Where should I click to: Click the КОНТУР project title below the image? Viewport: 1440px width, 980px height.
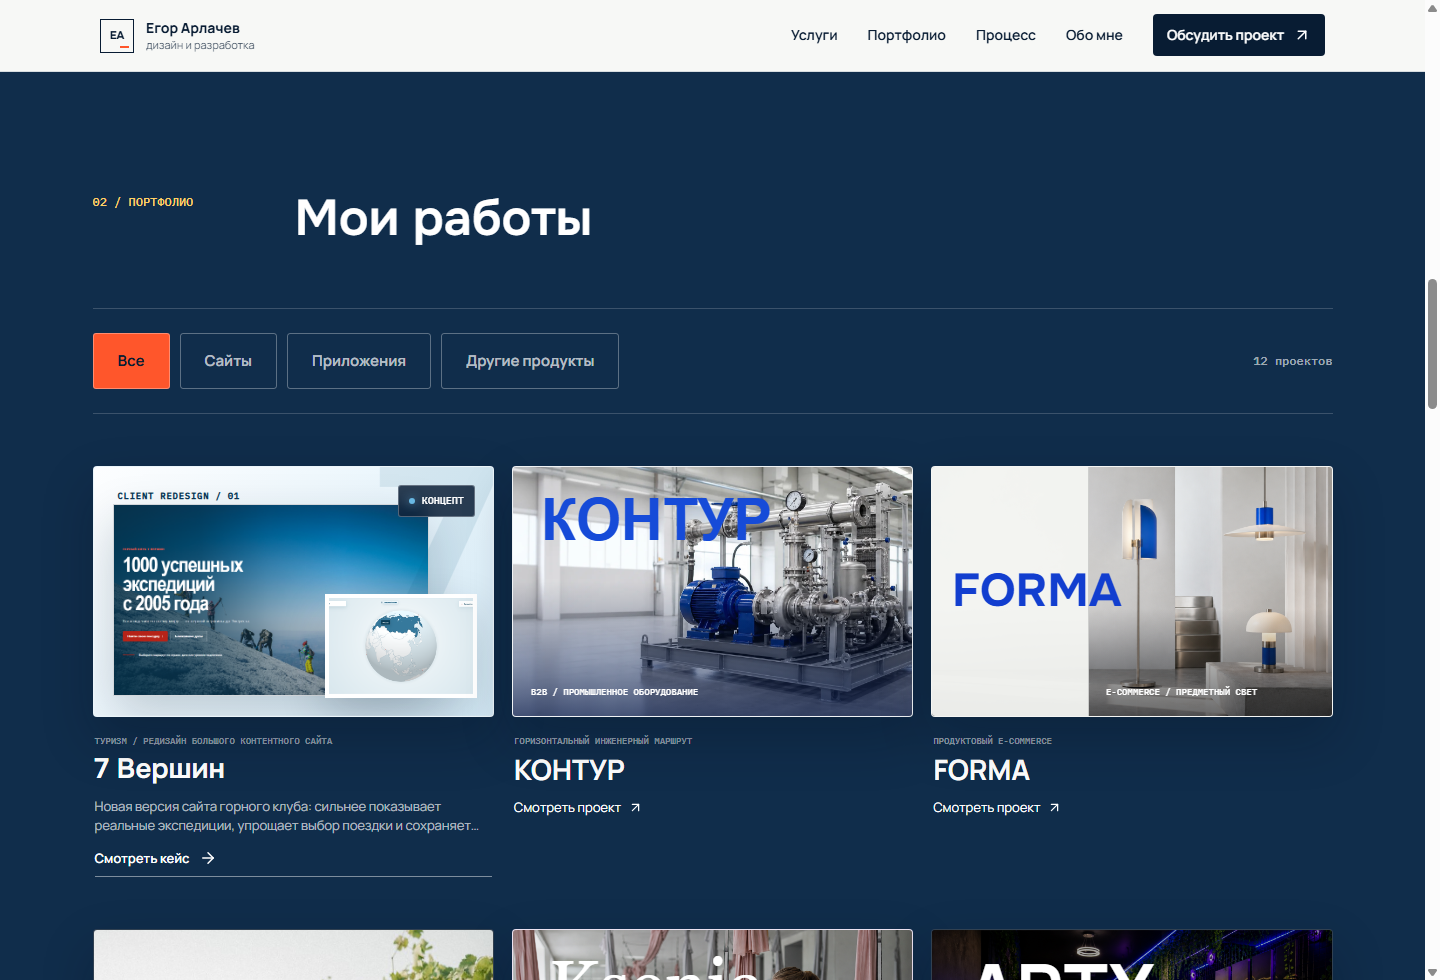[x=569, y=770]
